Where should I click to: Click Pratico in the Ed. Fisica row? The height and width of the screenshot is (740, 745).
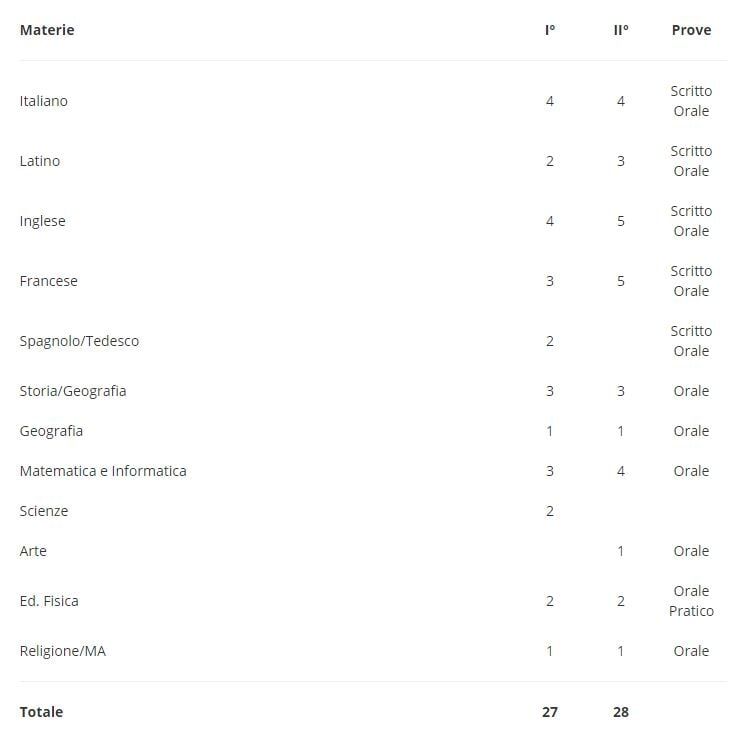click(691, 611)
